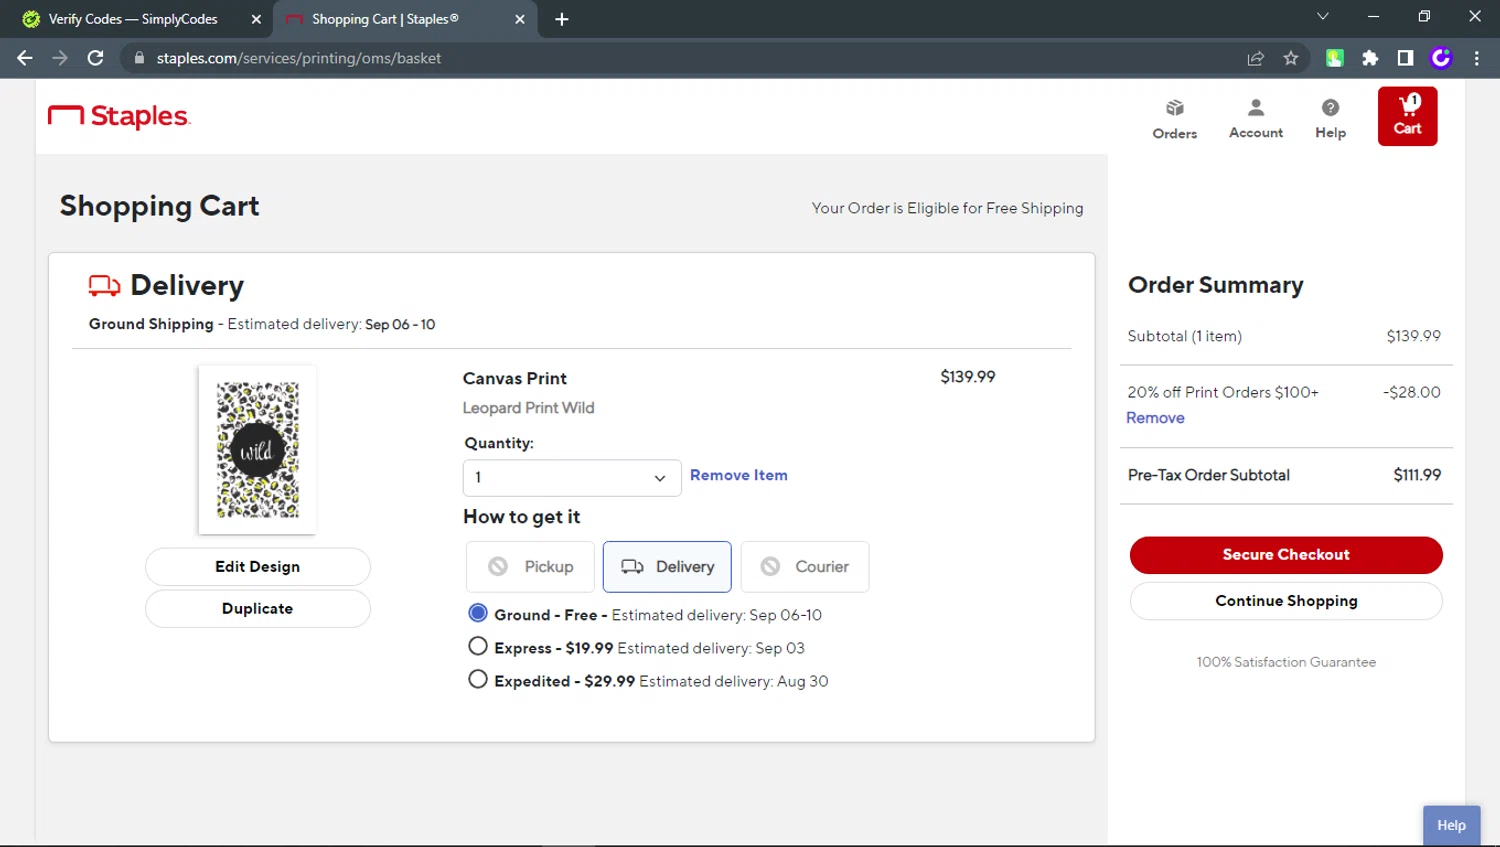Remove the 20% off coupon
This screenshot has width=1500, height=847.
coord(1155,418)
